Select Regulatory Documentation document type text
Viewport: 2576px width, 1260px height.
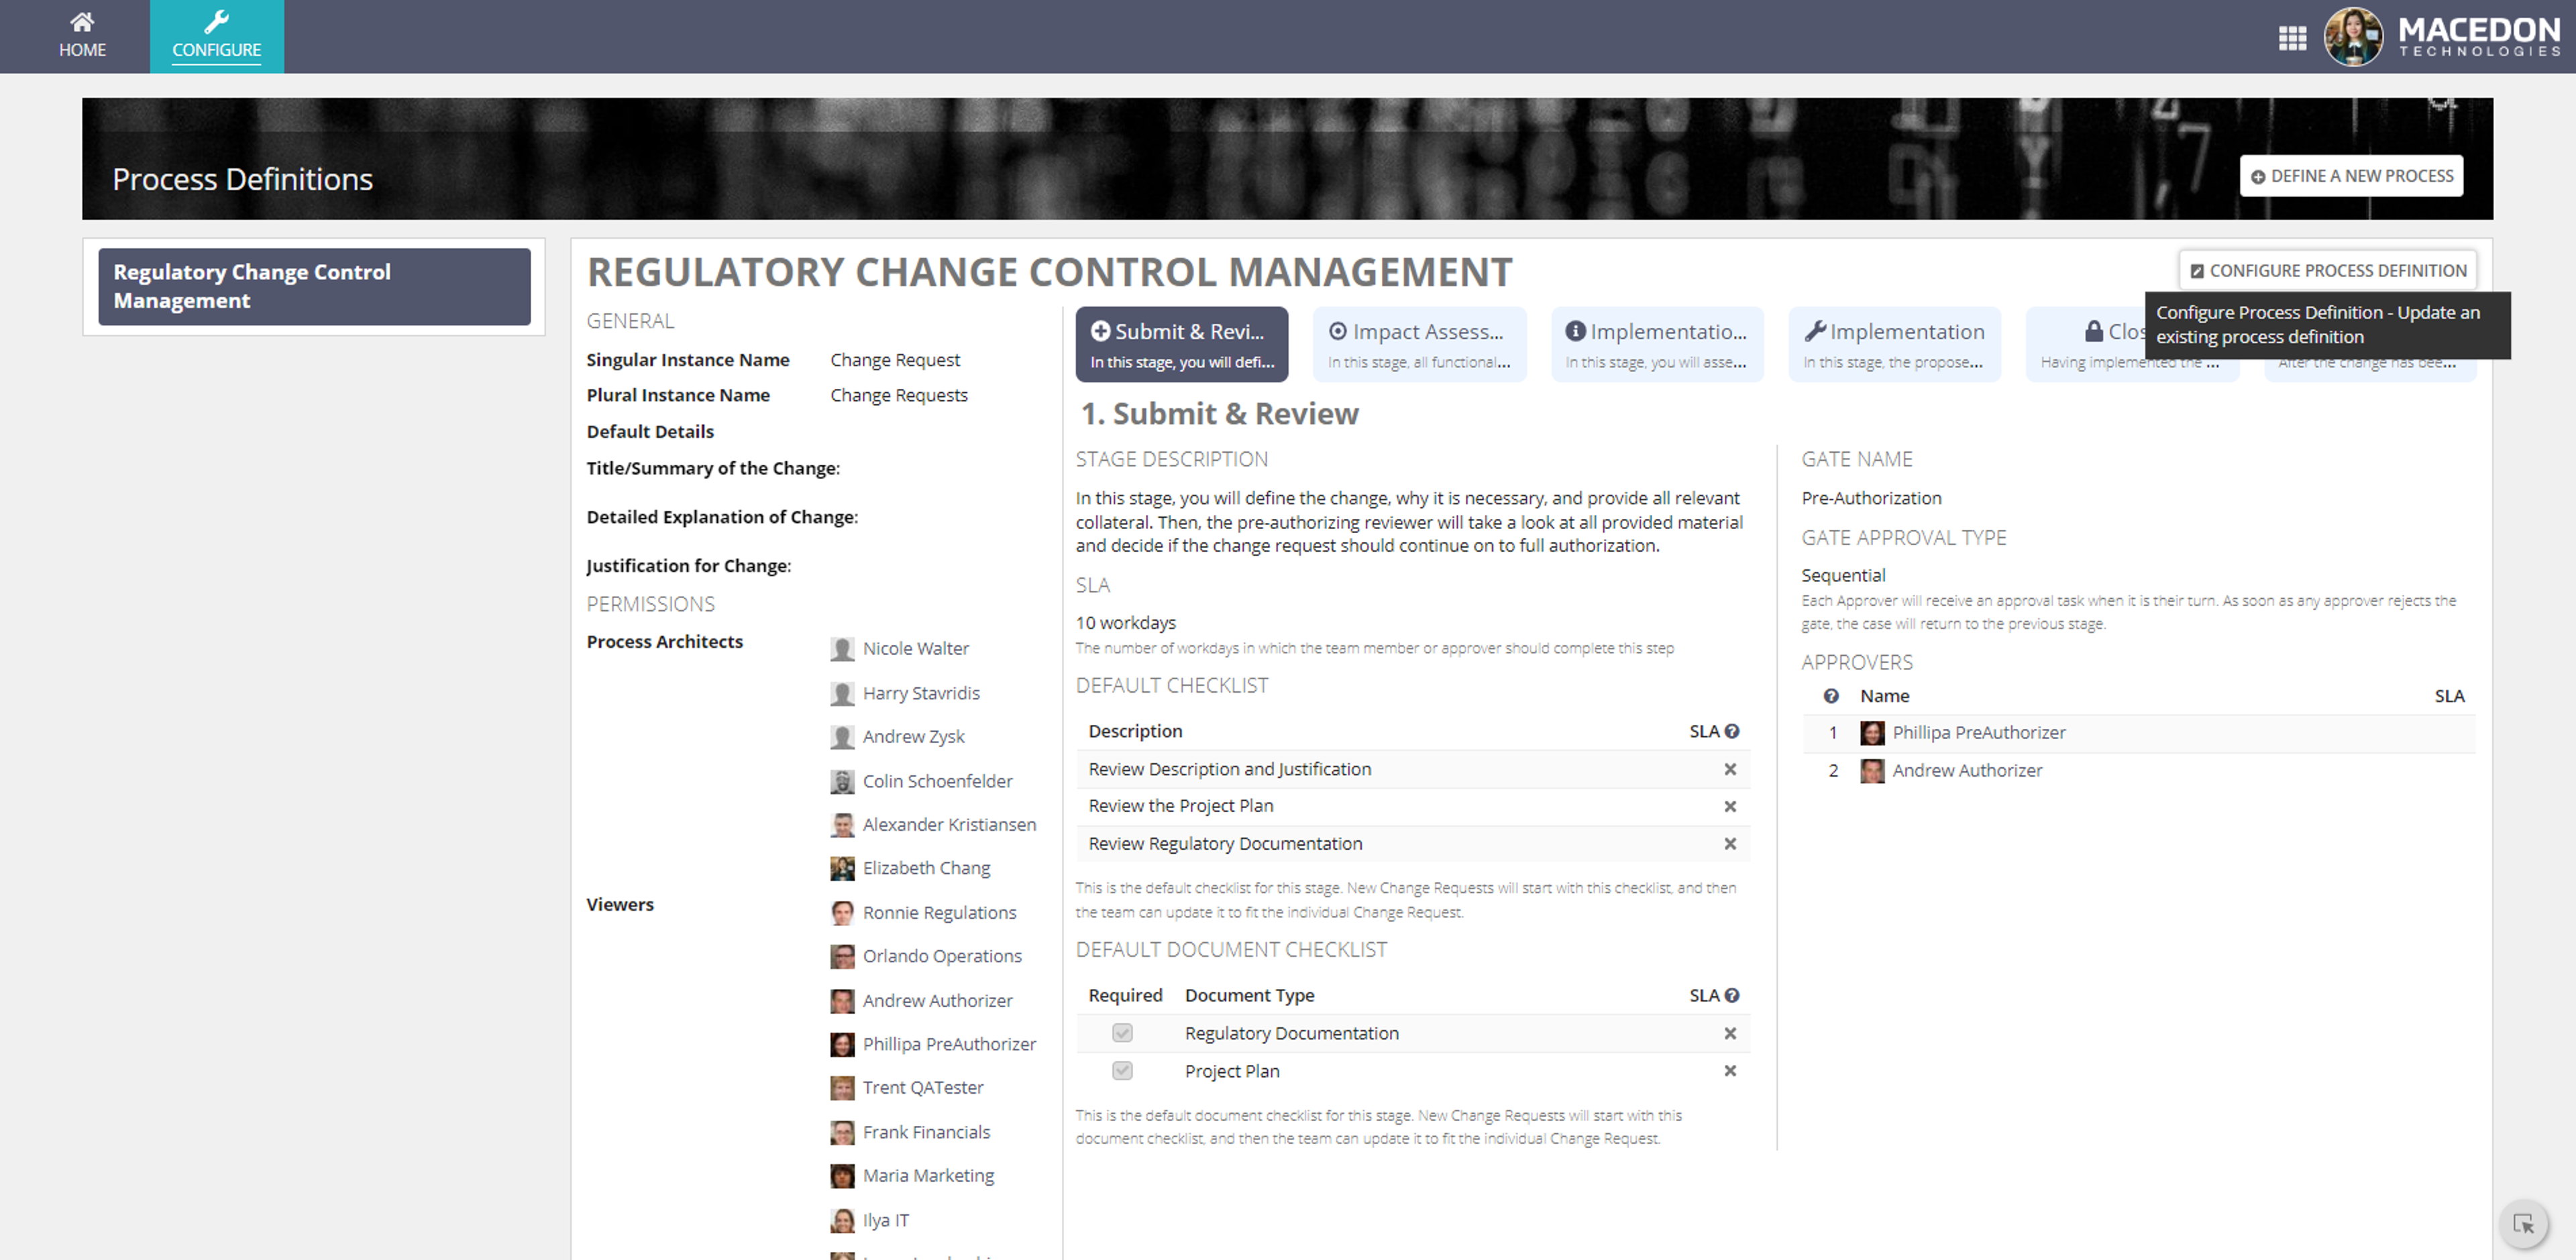point(1292,1033)
